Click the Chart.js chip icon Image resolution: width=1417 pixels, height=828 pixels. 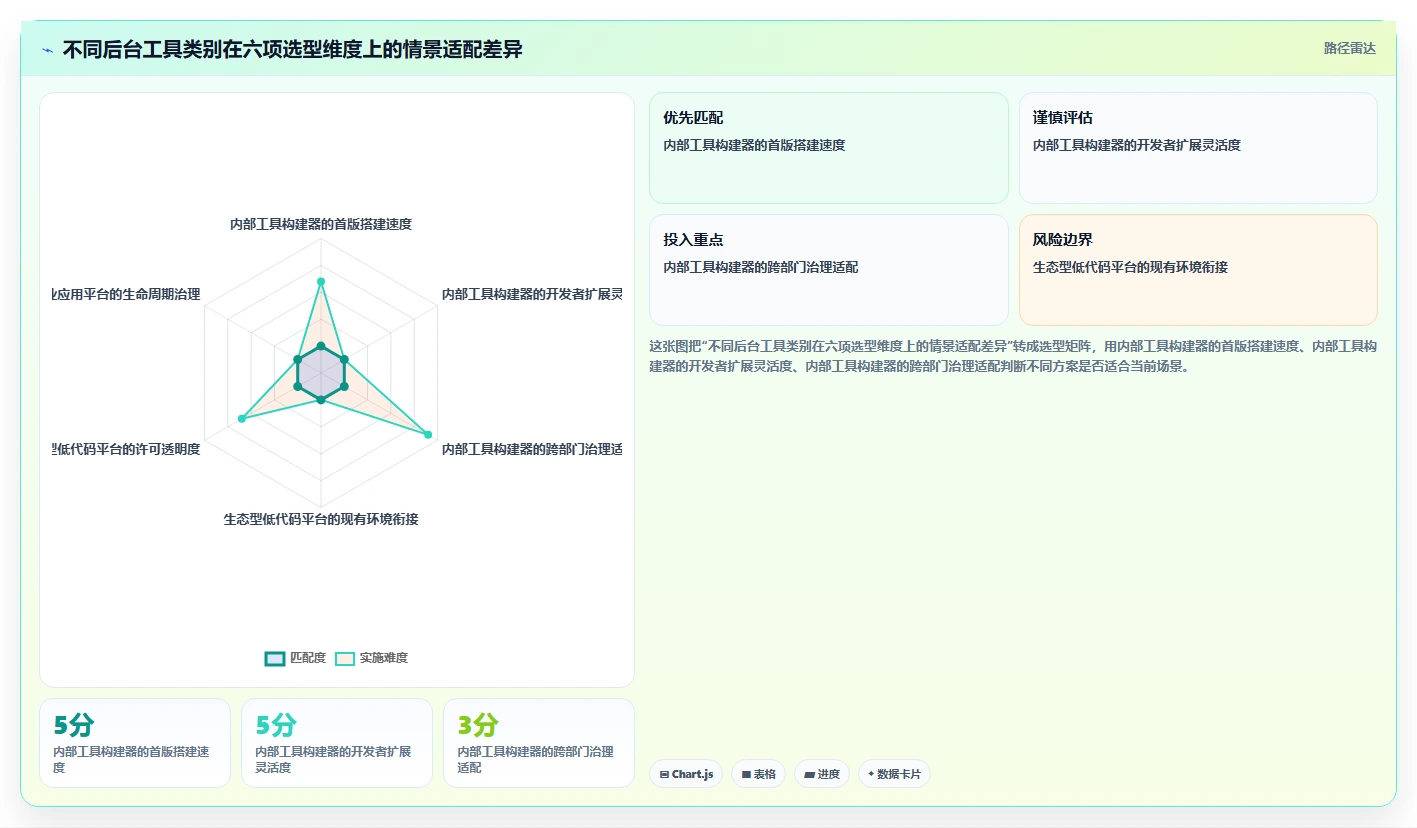[x=664, y=775]
